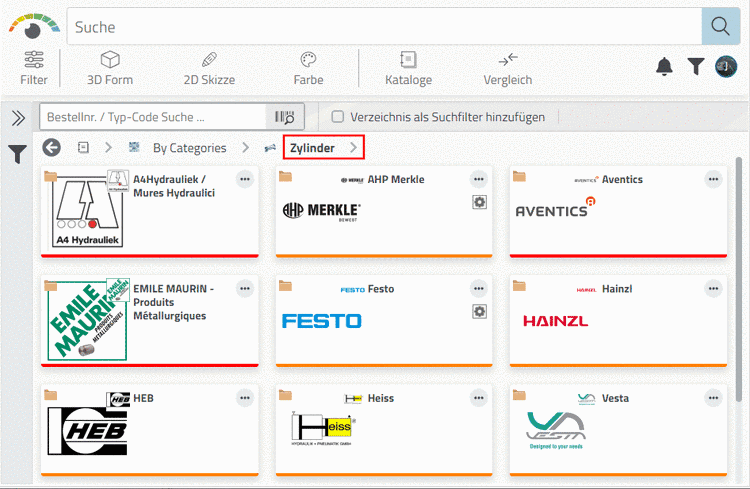This screenshot has height=489, width=750.
Task: Start the Vergleich comparison tool
Action: [507, 68]
